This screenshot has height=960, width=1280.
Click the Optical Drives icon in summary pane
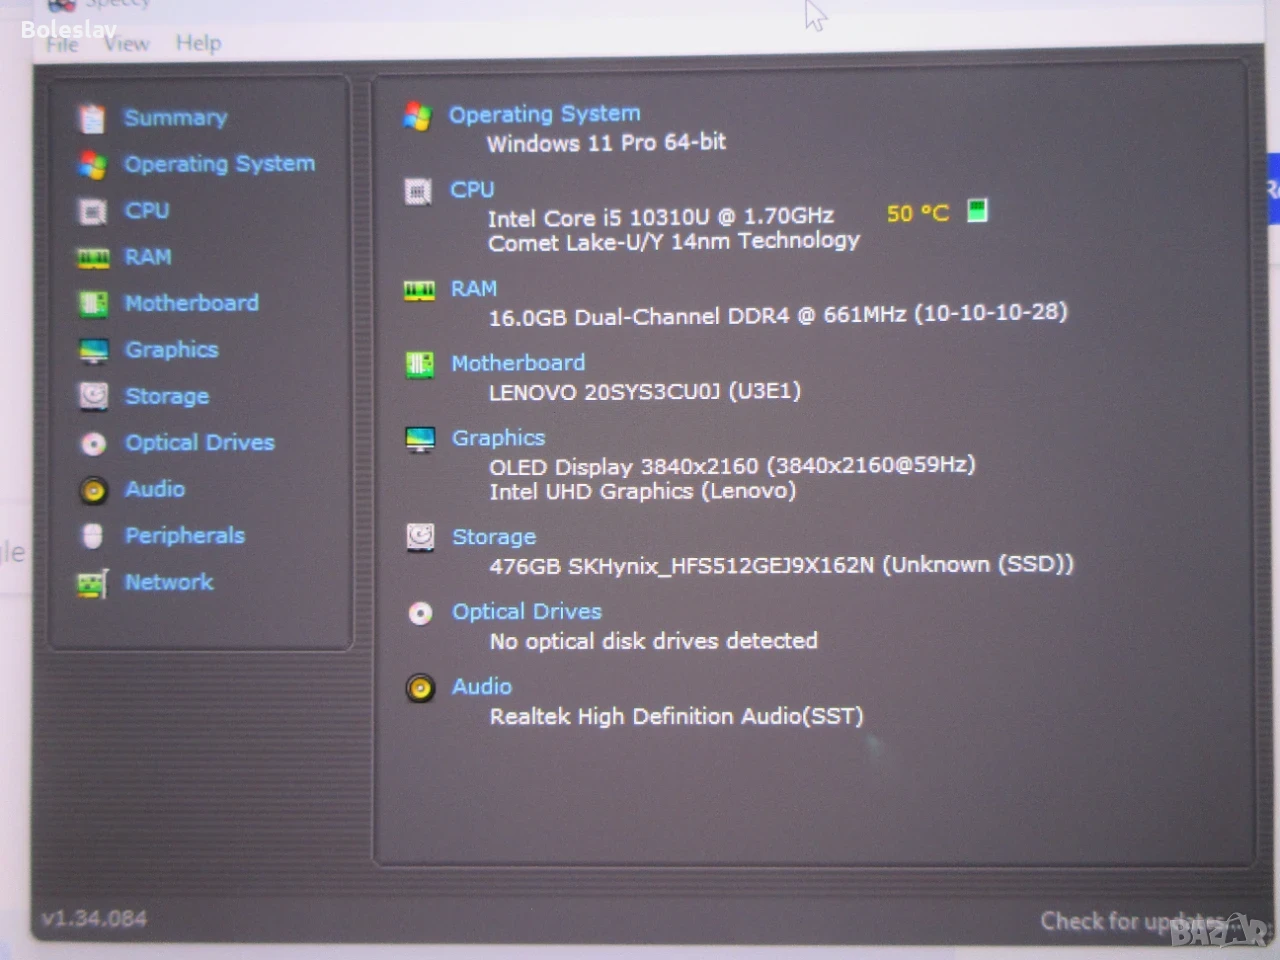(x=420, y=612)
